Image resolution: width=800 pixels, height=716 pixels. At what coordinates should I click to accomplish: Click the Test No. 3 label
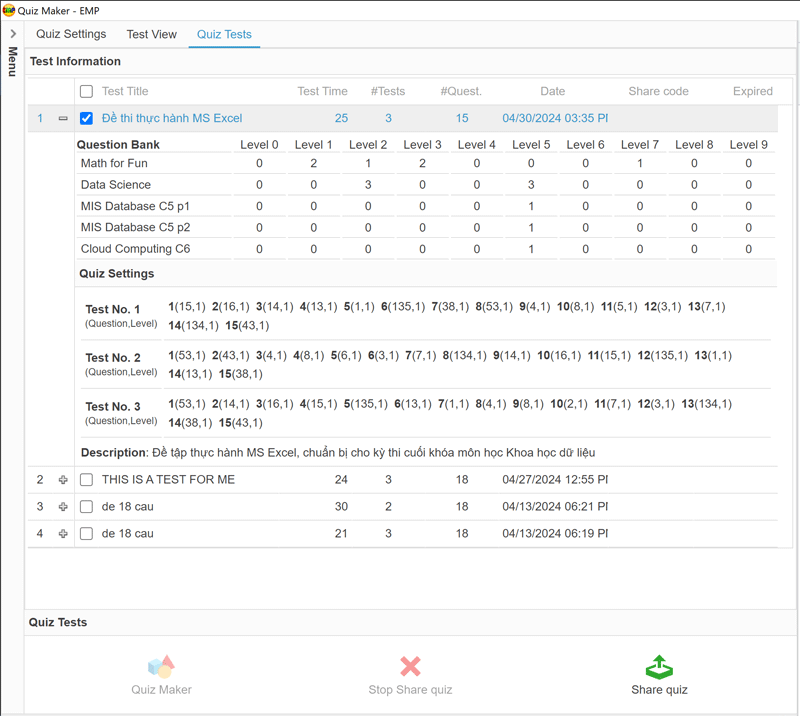113,407
